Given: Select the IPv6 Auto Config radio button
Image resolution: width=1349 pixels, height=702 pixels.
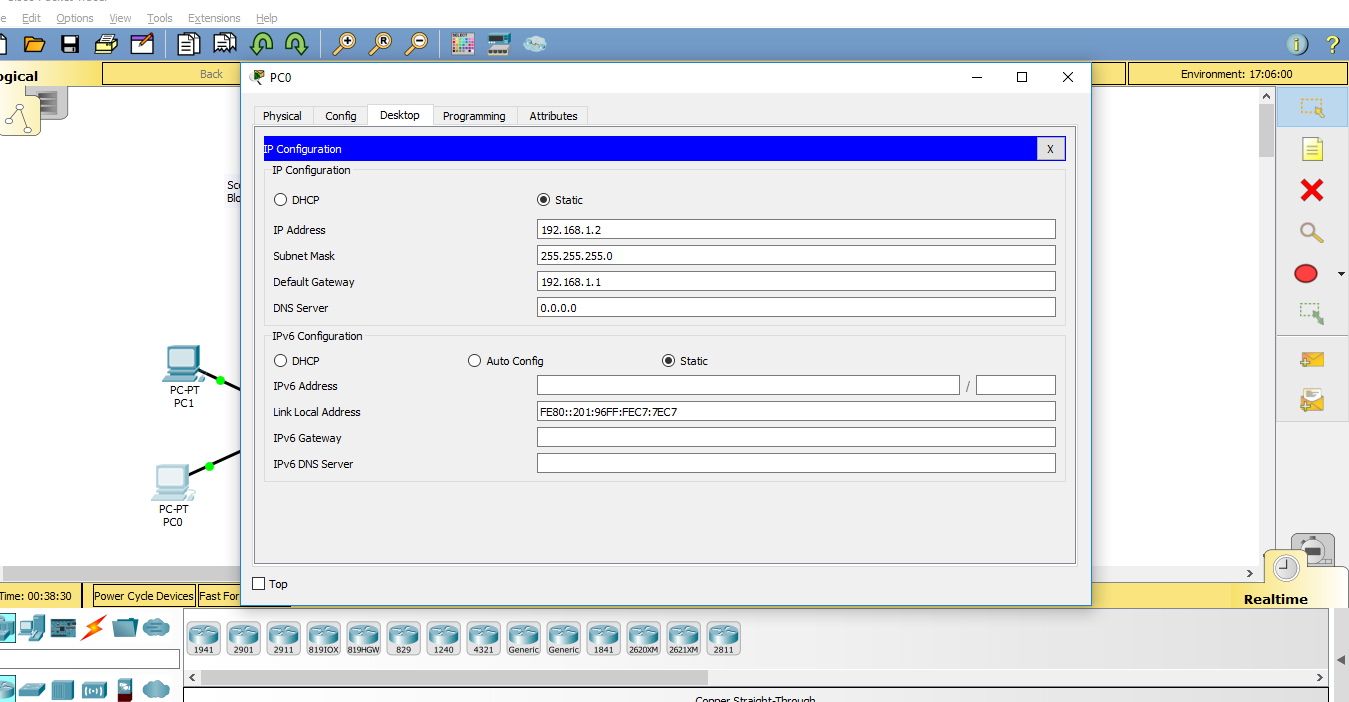Looking at the screenshot, I should [475, 361].
